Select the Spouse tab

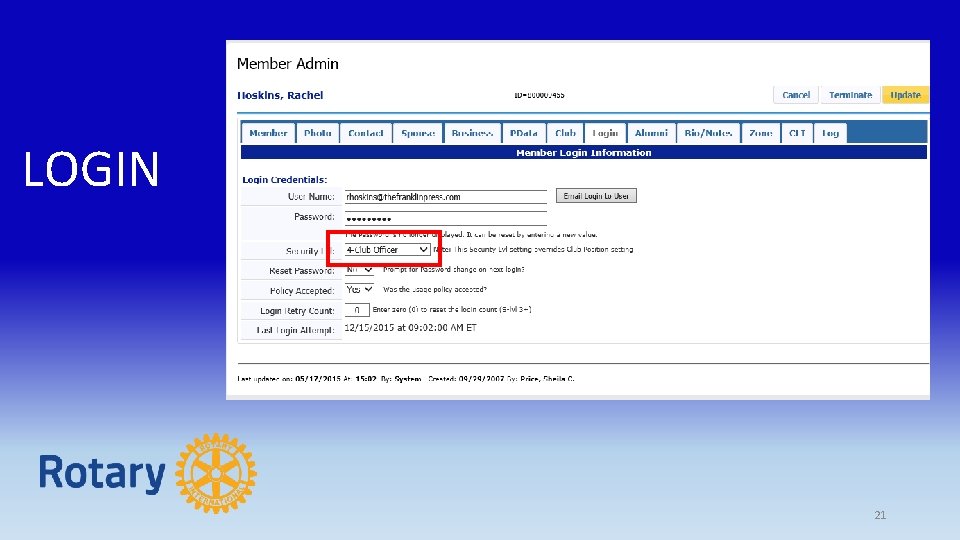pos(418,133)
